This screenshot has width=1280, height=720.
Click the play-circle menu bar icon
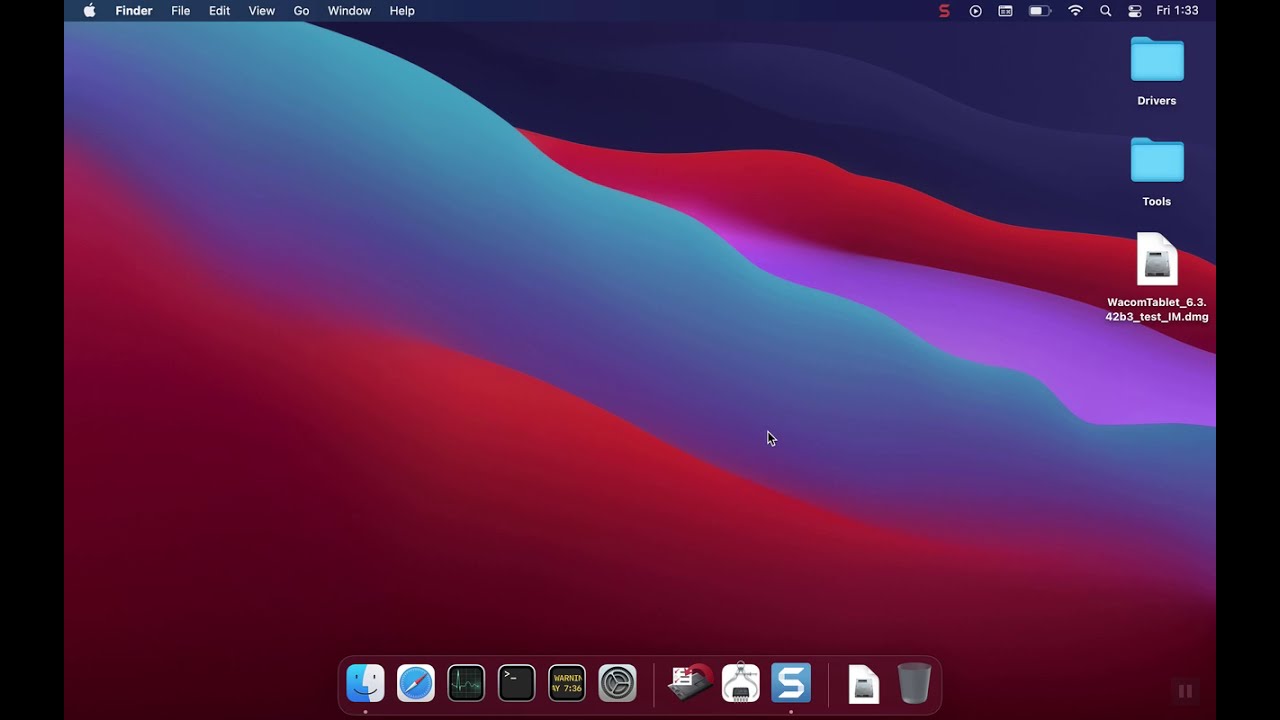click(x=975, y=11)
